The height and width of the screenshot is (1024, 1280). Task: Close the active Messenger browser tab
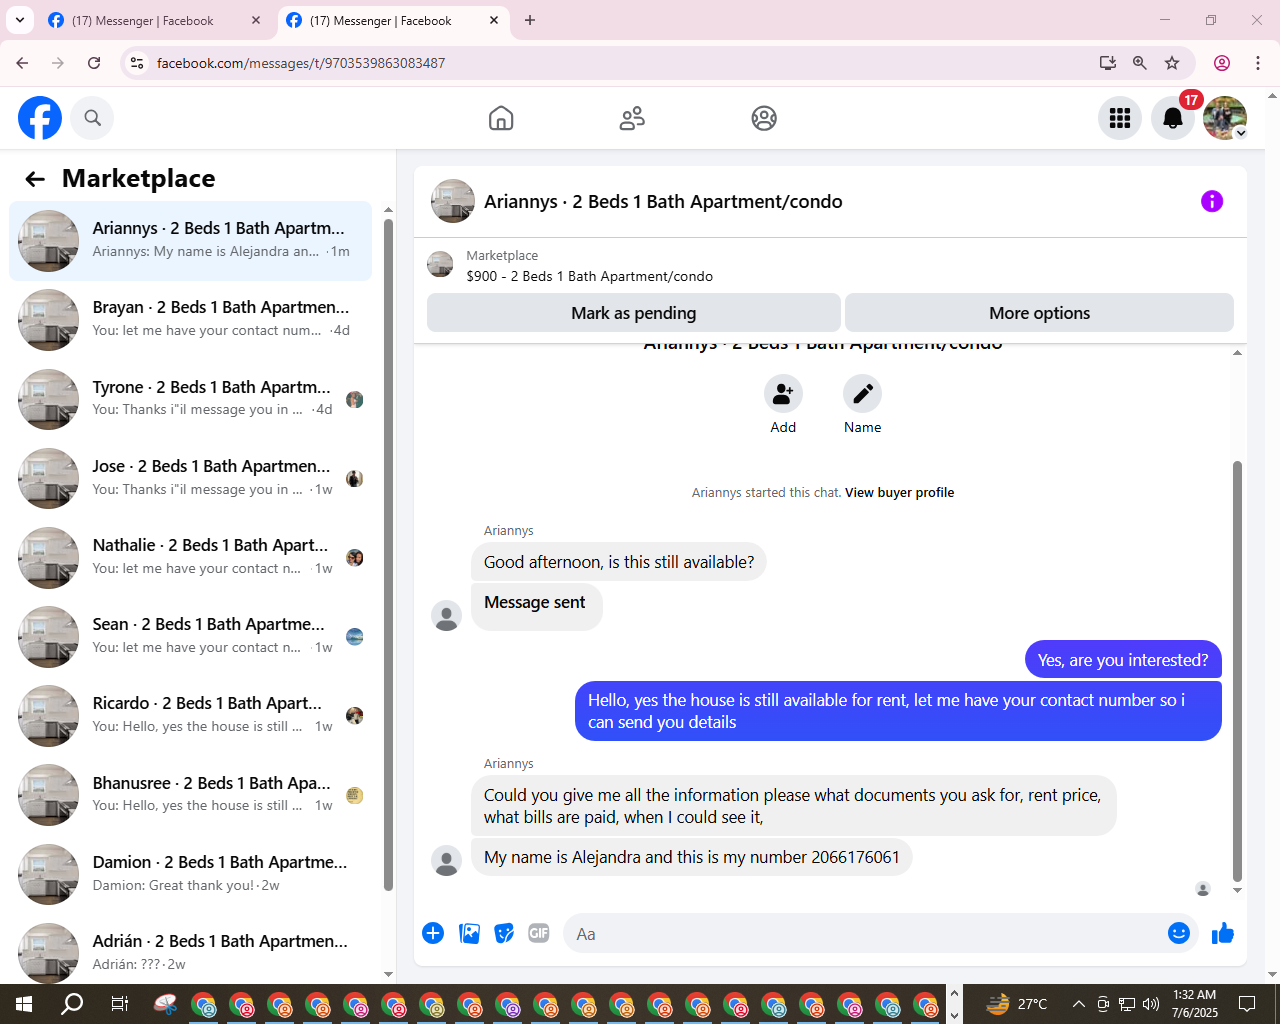(494, 20)
